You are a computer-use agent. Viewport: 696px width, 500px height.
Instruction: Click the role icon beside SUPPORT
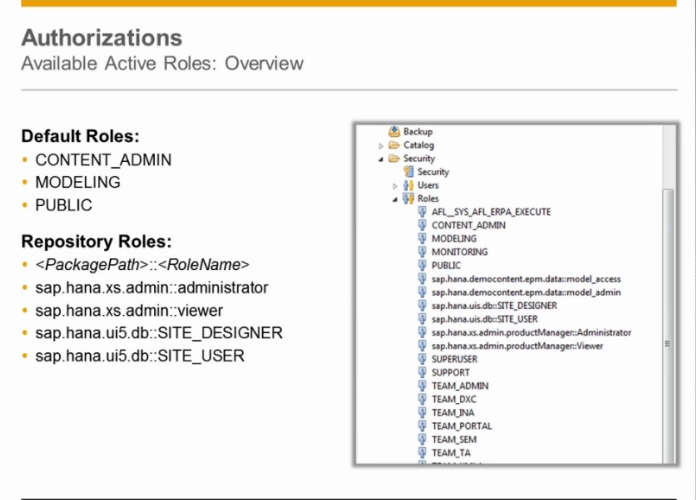click(x=423, y=372)
